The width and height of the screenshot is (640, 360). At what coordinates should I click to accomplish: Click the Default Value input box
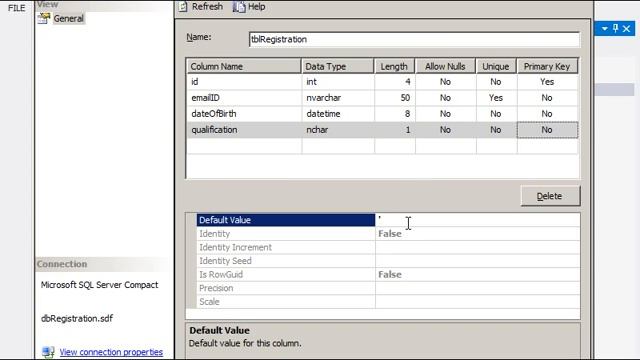[477, 220]
